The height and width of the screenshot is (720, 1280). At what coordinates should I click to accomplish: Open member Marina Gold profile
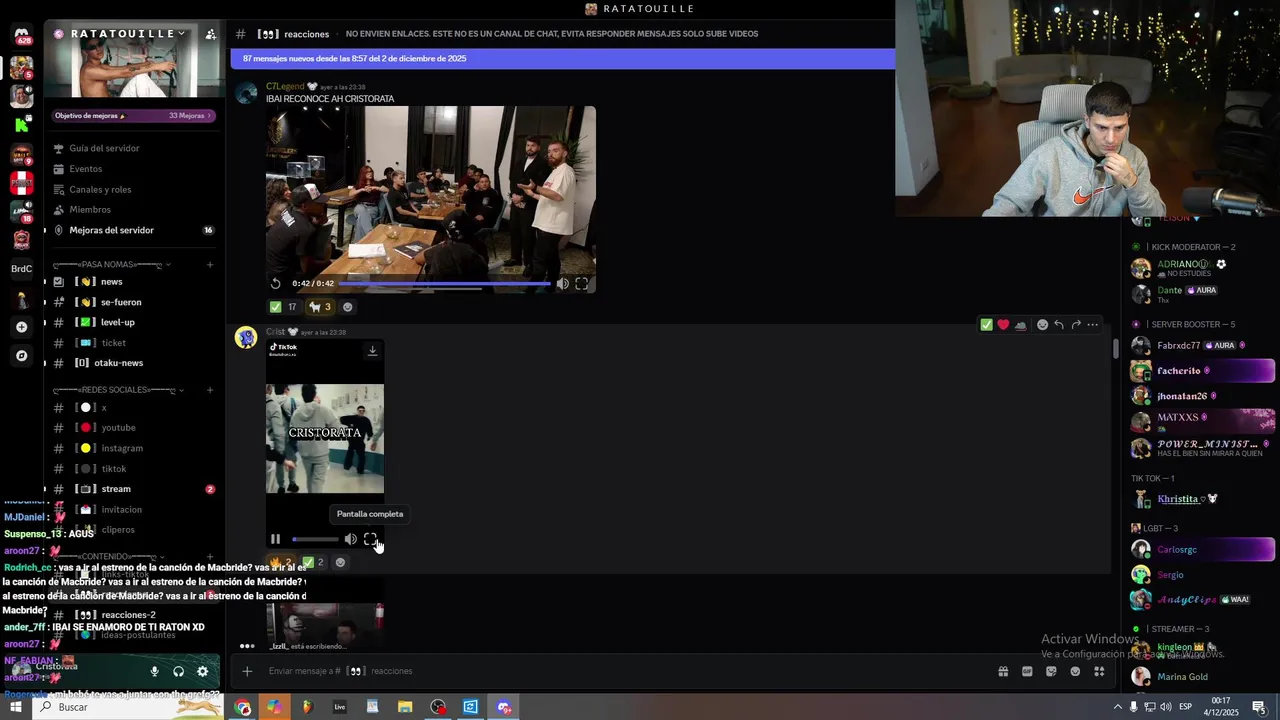coord(1202,677)
